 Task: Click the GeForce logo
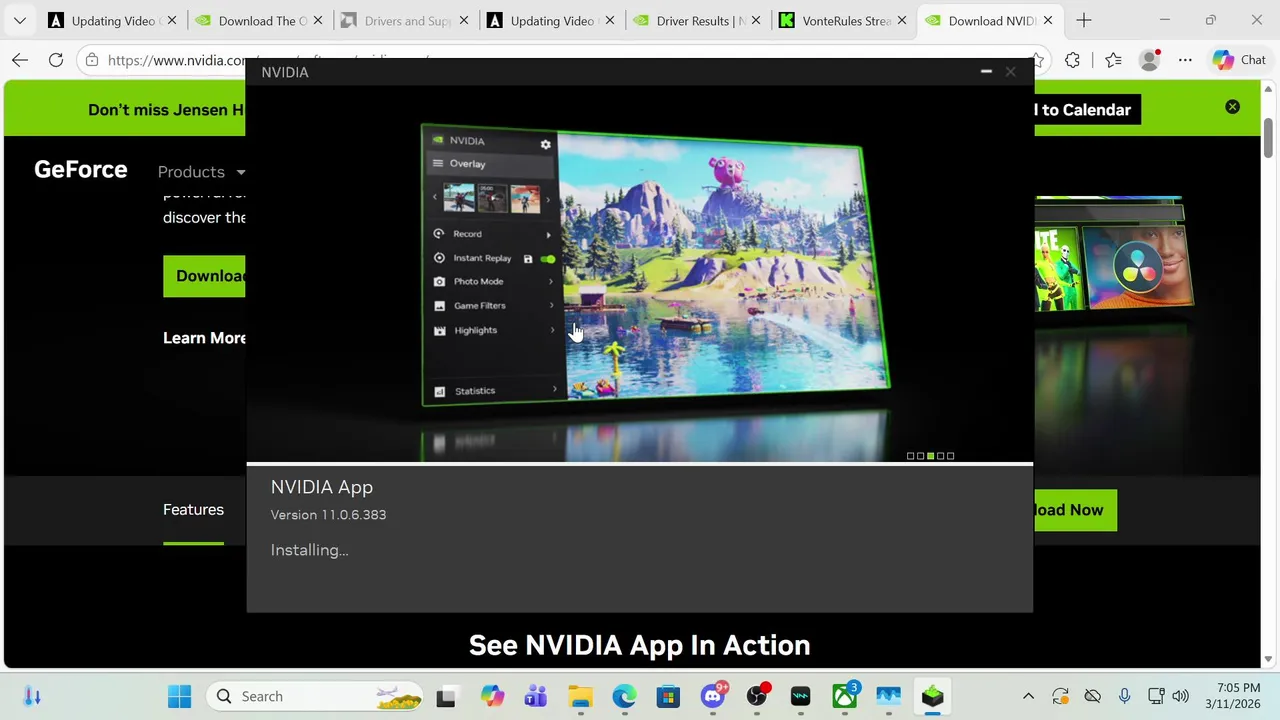80,170
